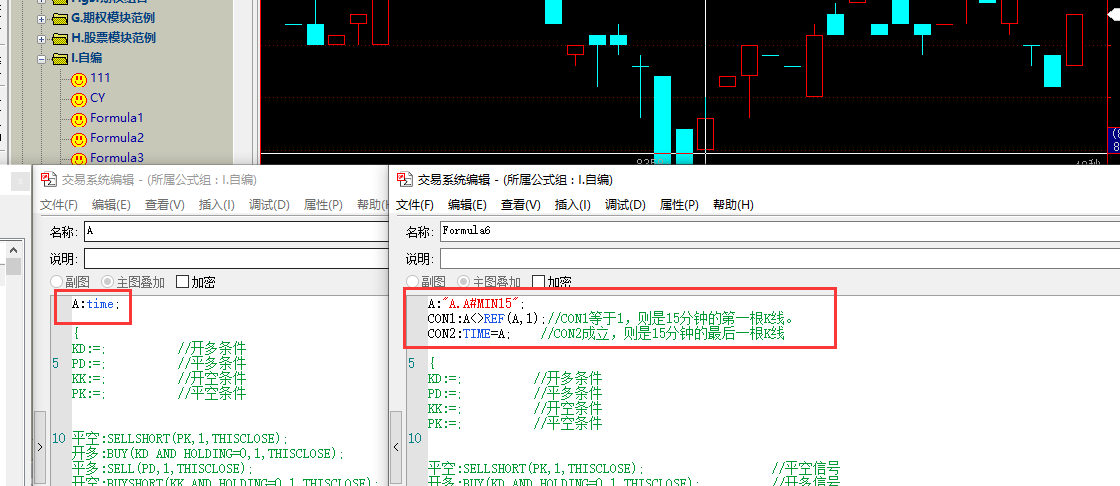Click the H.股票模块范例 folder icon
This screenshot has width=1120, height=486.
60,39
